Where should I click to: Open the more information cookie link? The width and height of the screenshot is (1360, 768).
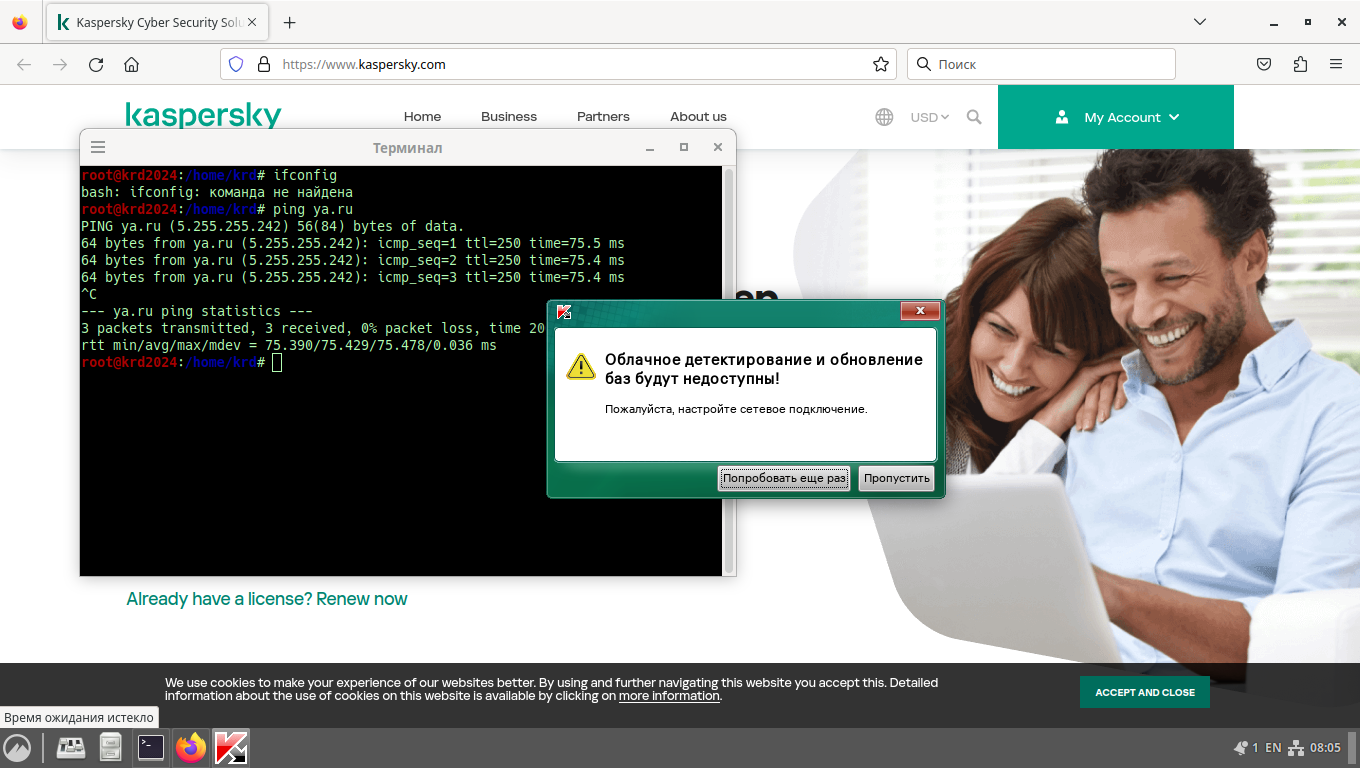tap(669, 696)
